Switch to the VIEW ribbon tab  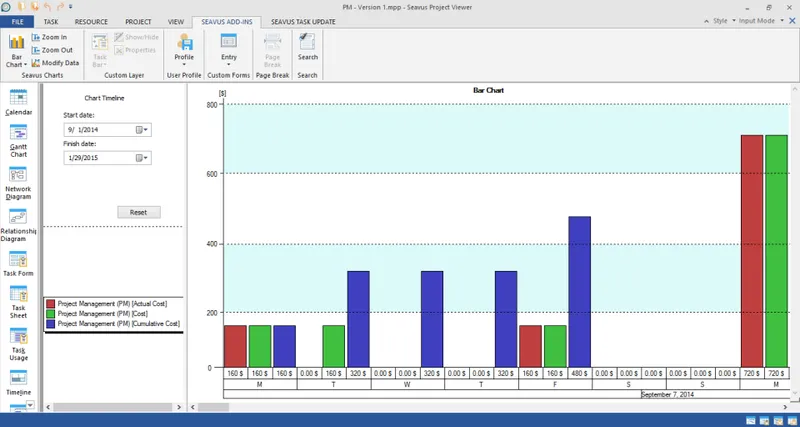[x=176, y=22]
